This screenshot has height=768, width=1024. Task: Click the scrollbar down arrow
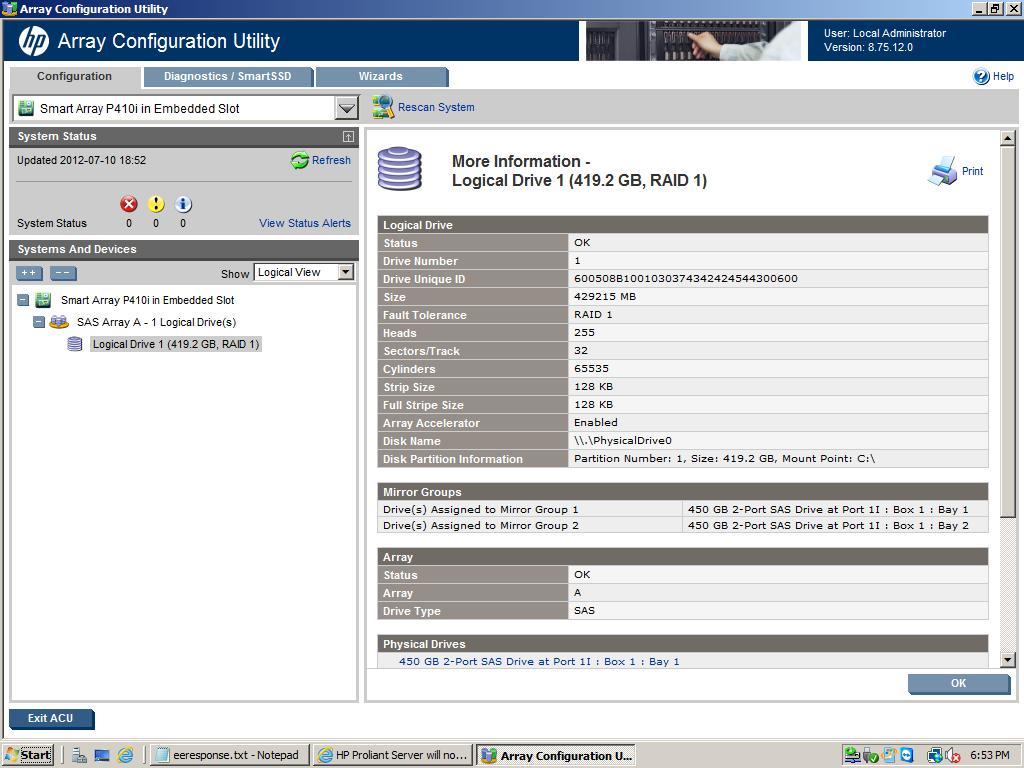coord(1008,660)
